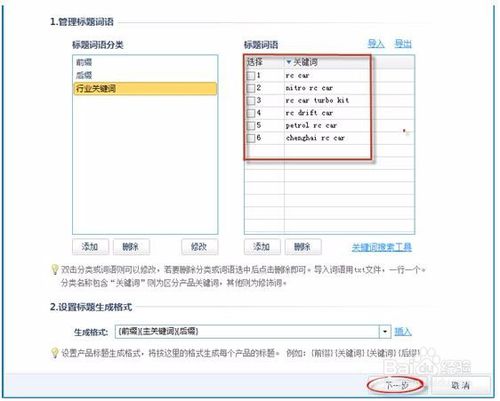Click into the 生成格式 format field
The height and width of the screenshot is (401, 500).
[247, 332]
